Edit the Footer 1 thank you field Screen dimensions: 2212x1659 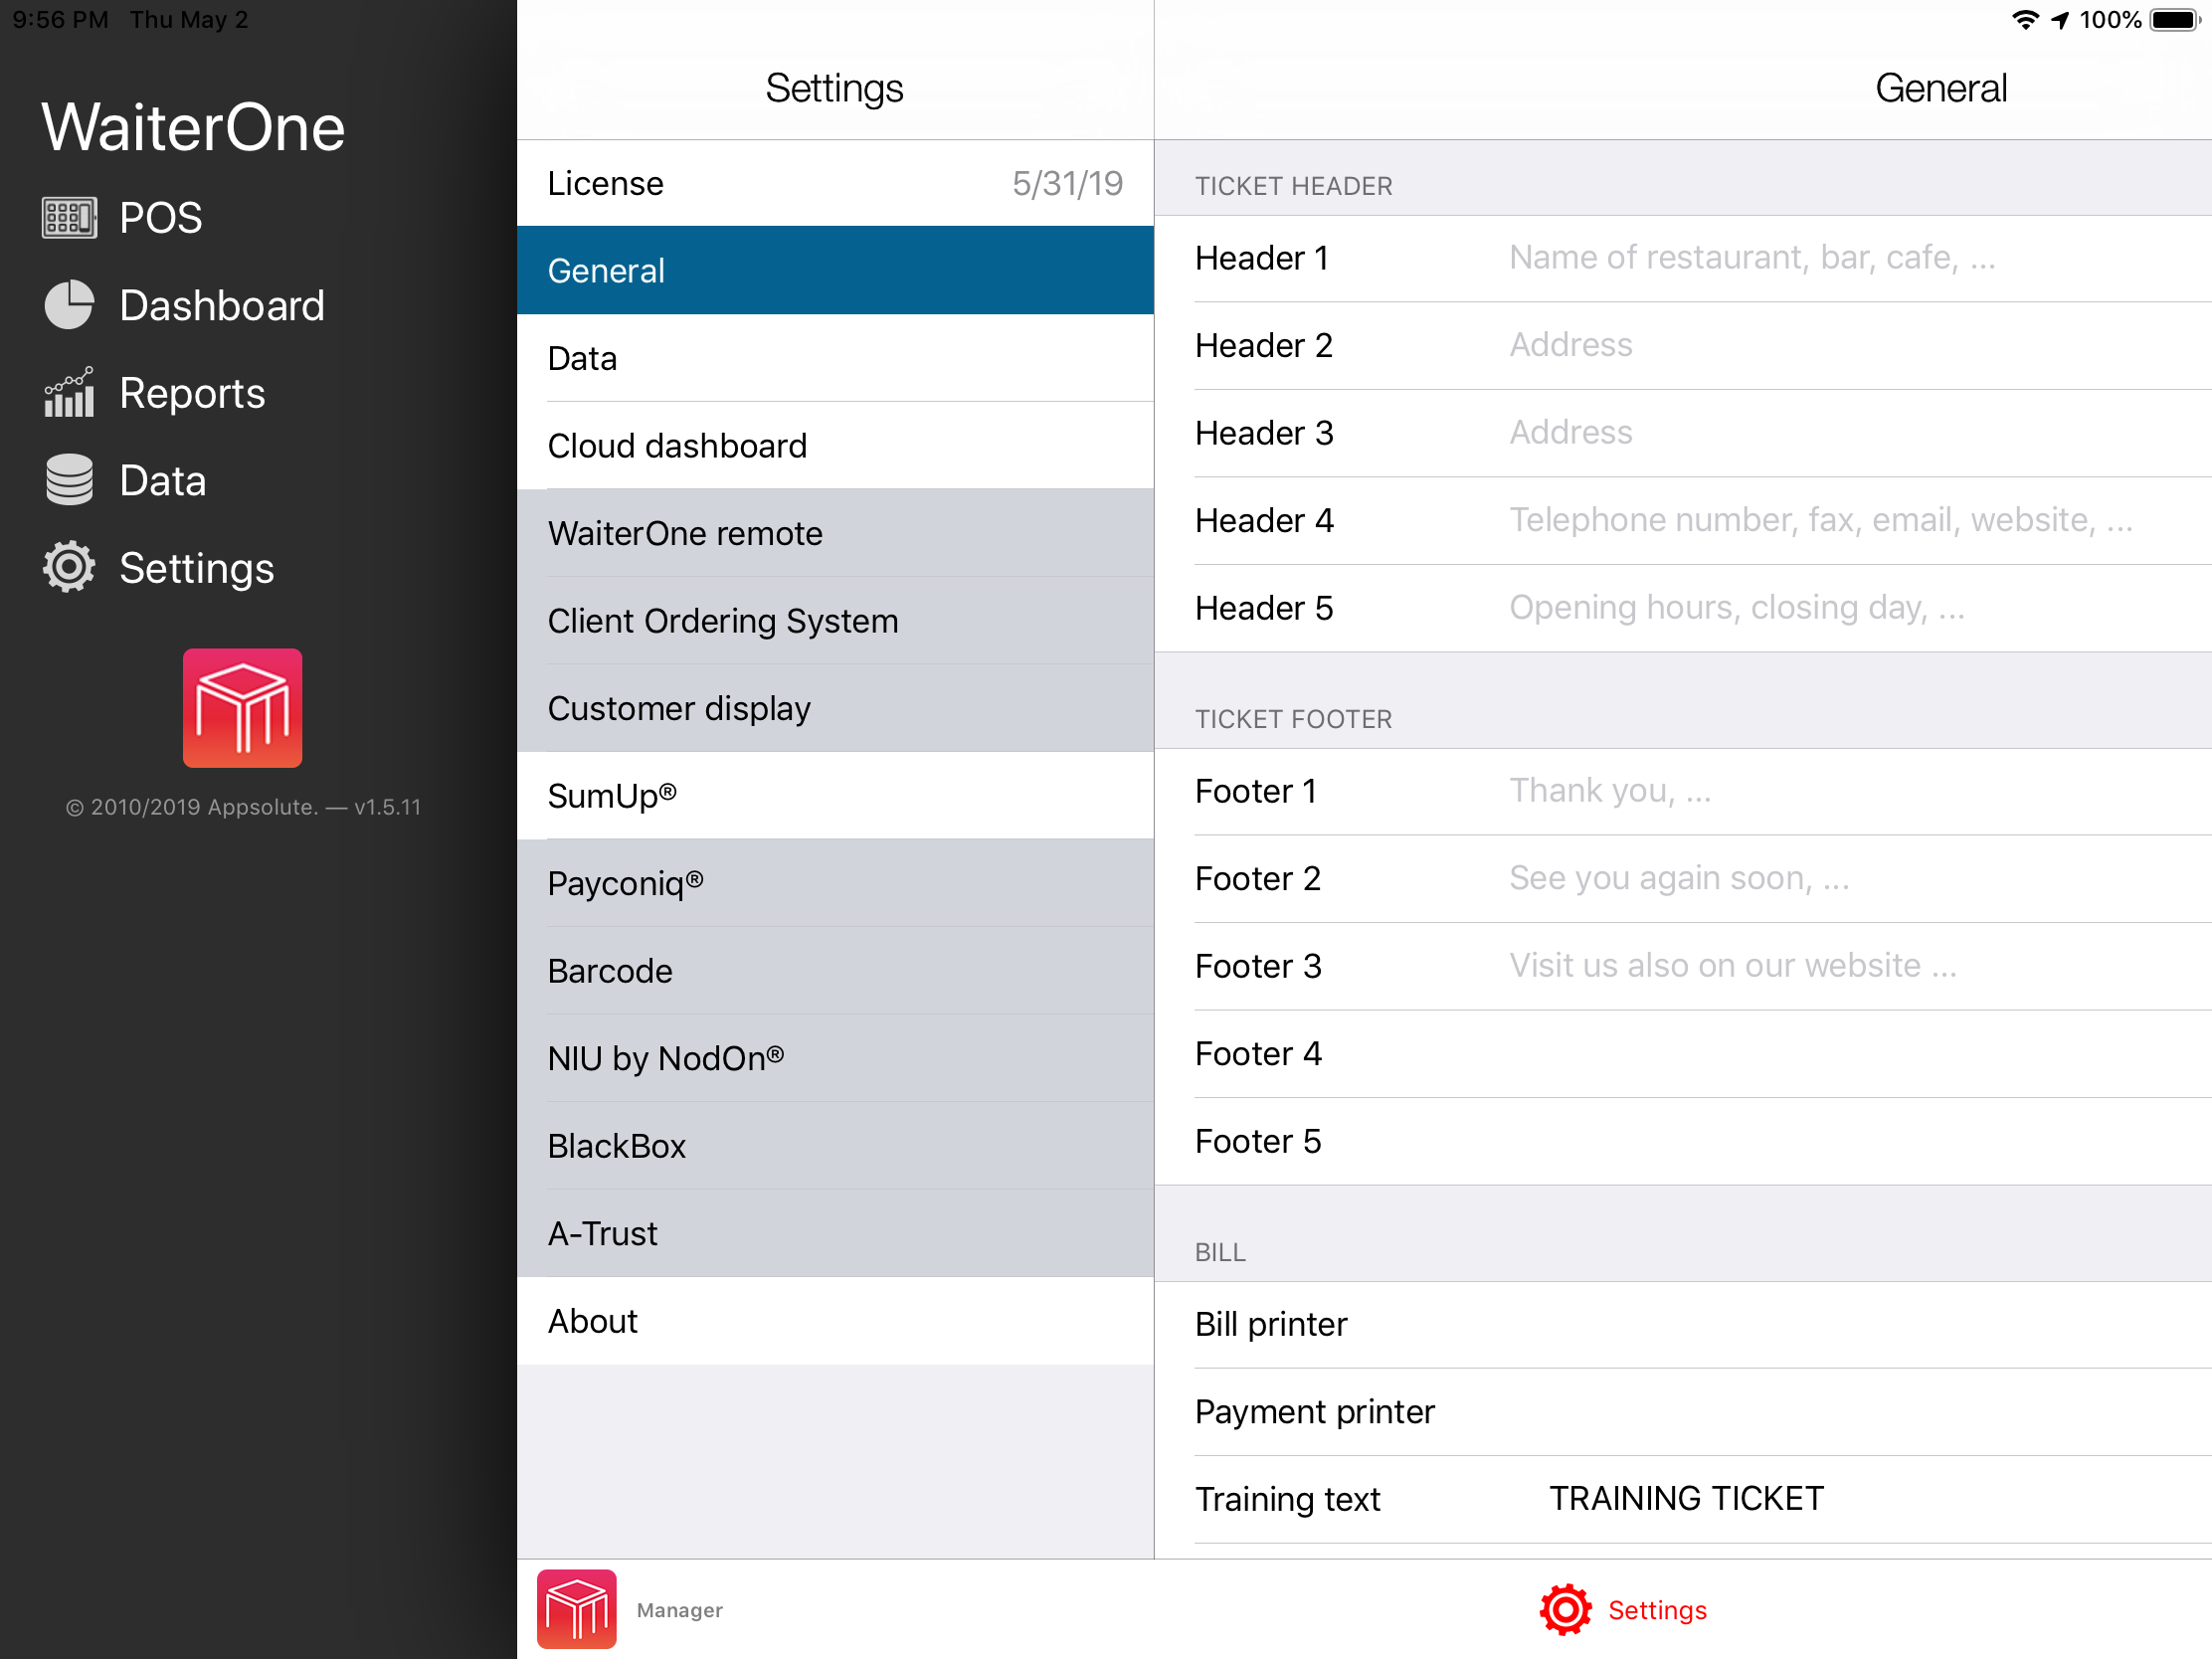1860,791
